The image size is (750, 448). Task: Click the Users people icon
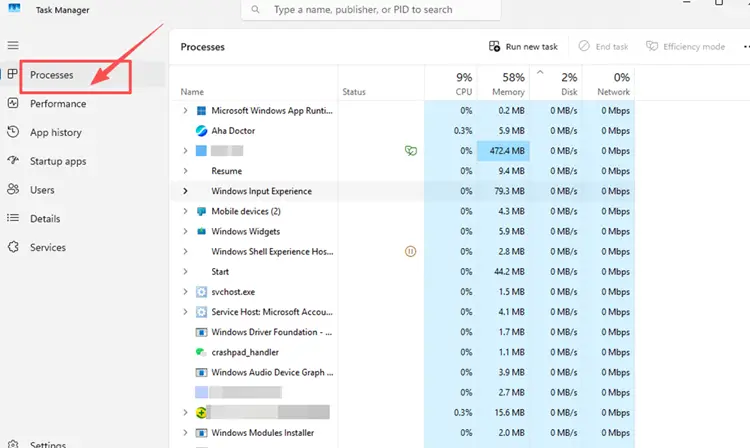[13, 189]
